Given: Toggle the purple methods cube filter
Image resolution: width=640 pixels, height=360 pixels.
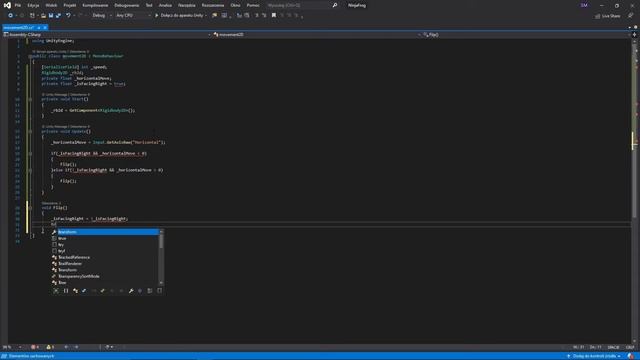Looking at the screenshot, I should point(140,291).
